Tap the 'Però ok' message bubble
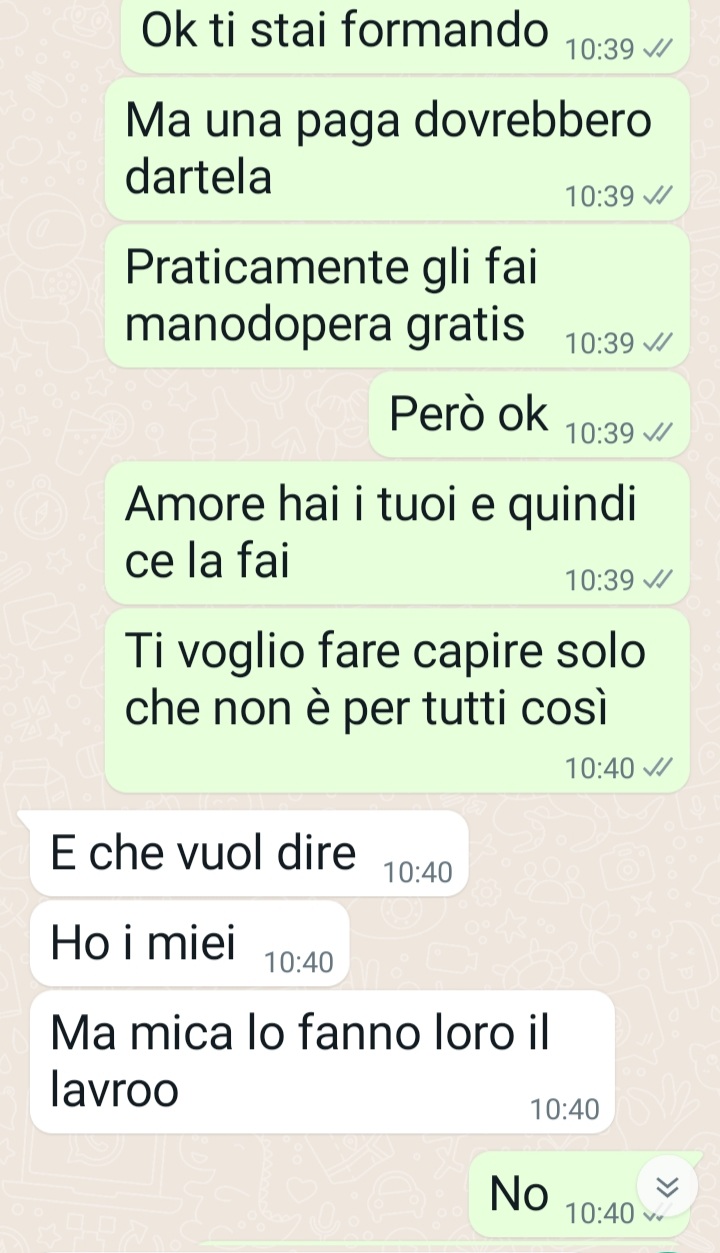Image resolution: width=720 pixels, height=1253 pixels. click(x=529, y=415)
